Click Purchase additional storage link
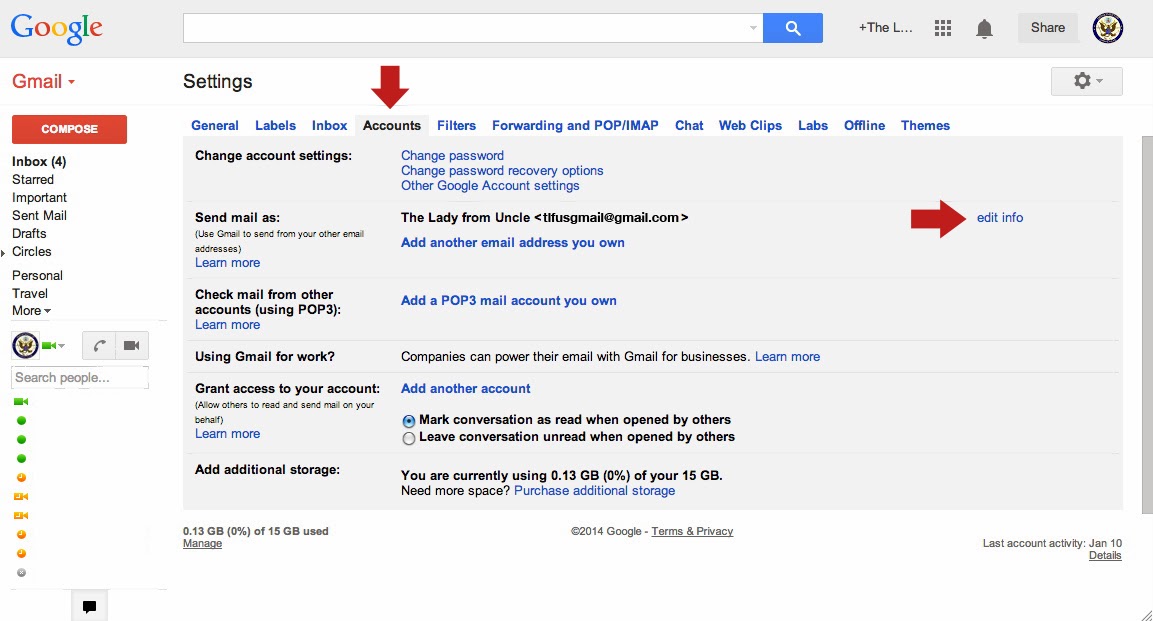This screenshot has width=1153, height=621. [x=594, y=491]
